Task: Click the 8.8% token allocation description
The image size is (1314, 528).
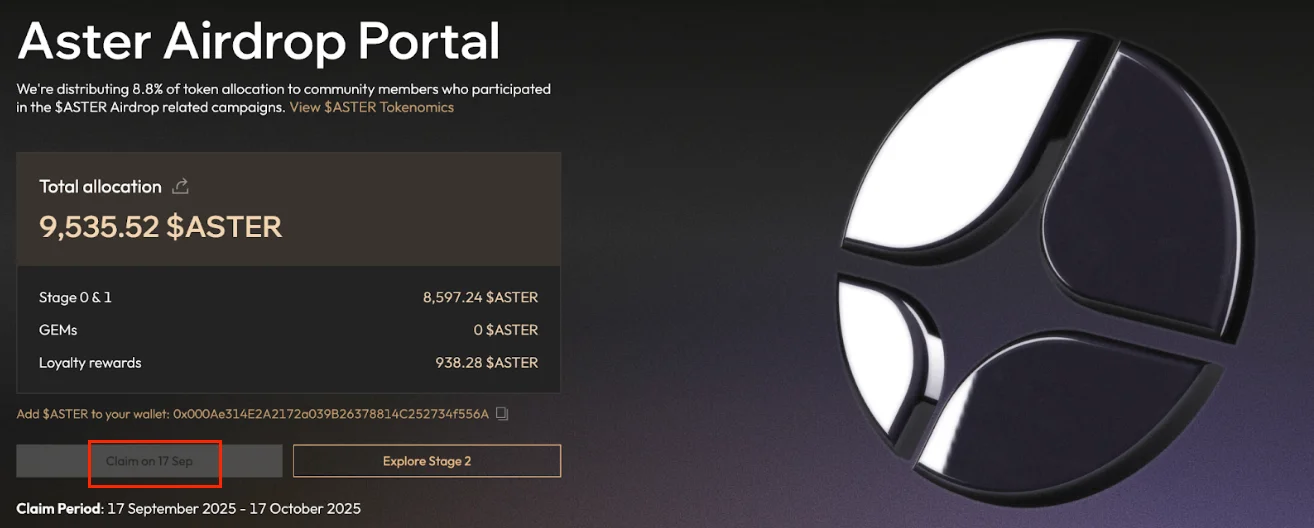Action: click(283, 89)
